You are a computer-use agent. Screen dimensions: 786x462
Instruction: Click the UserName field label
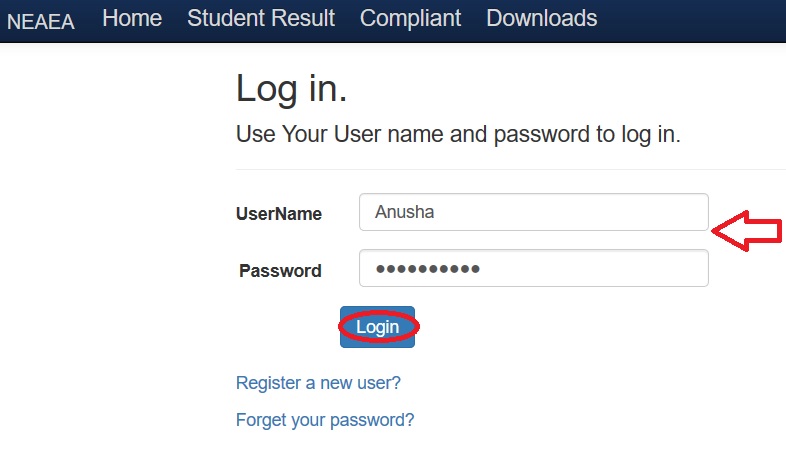click(279, 213)
